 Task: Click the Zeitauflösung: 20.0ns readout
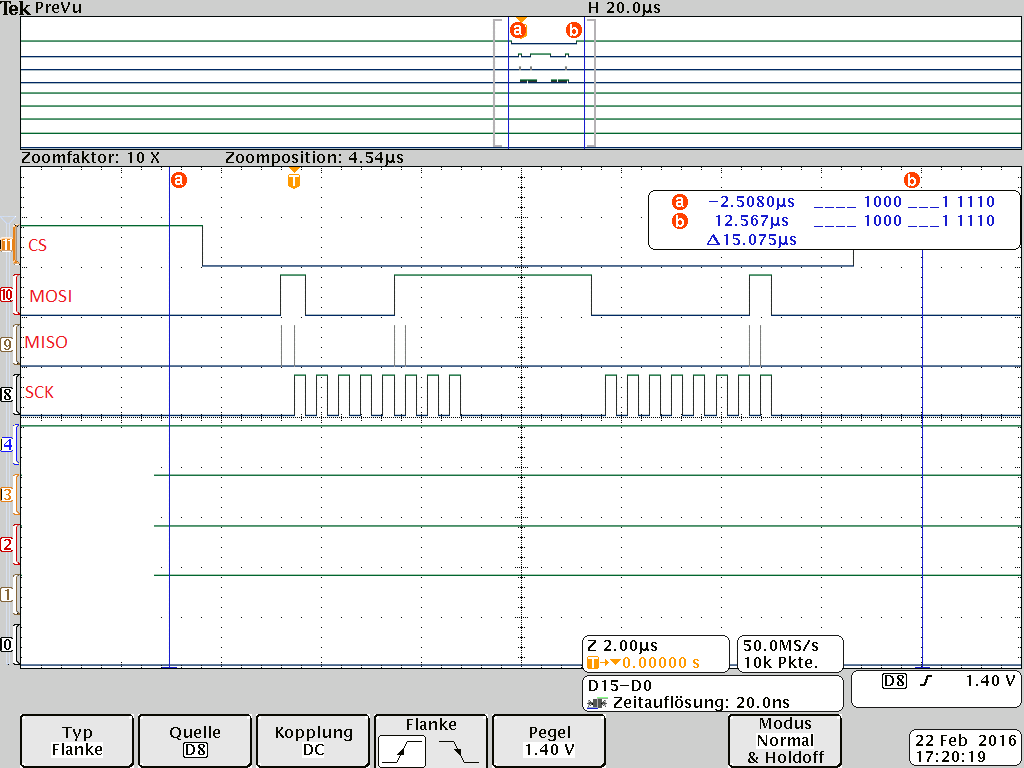point(701,703)
